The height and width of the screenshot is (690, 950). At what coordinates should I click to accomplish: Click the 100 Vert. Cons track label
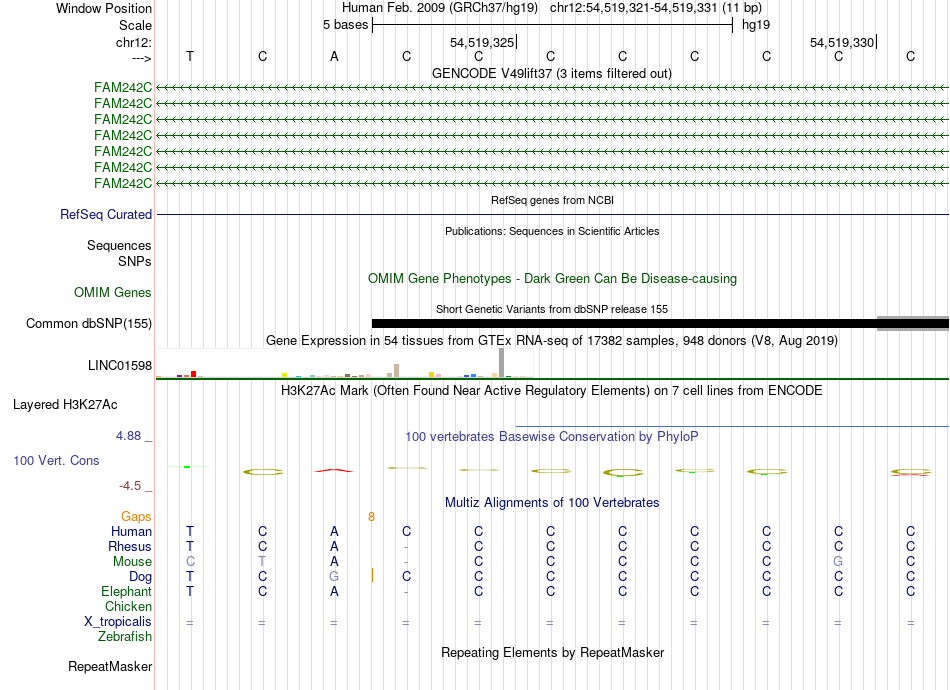[x=56, y=460]
